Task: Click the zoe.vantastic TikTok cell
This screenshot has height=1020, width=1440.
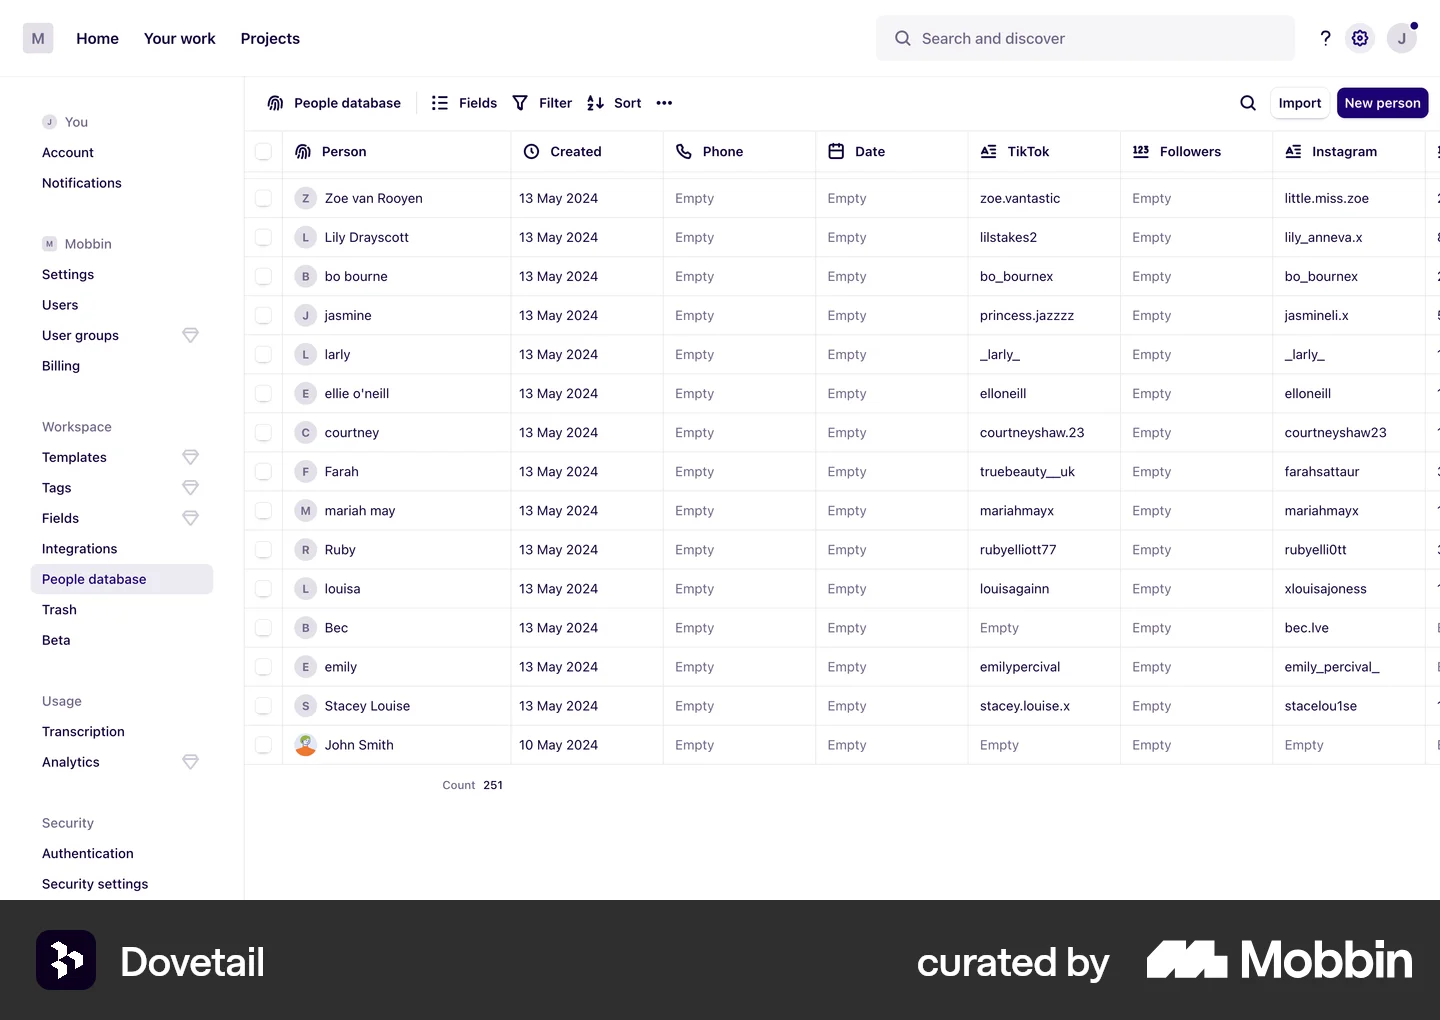Action: [1044, 198]
